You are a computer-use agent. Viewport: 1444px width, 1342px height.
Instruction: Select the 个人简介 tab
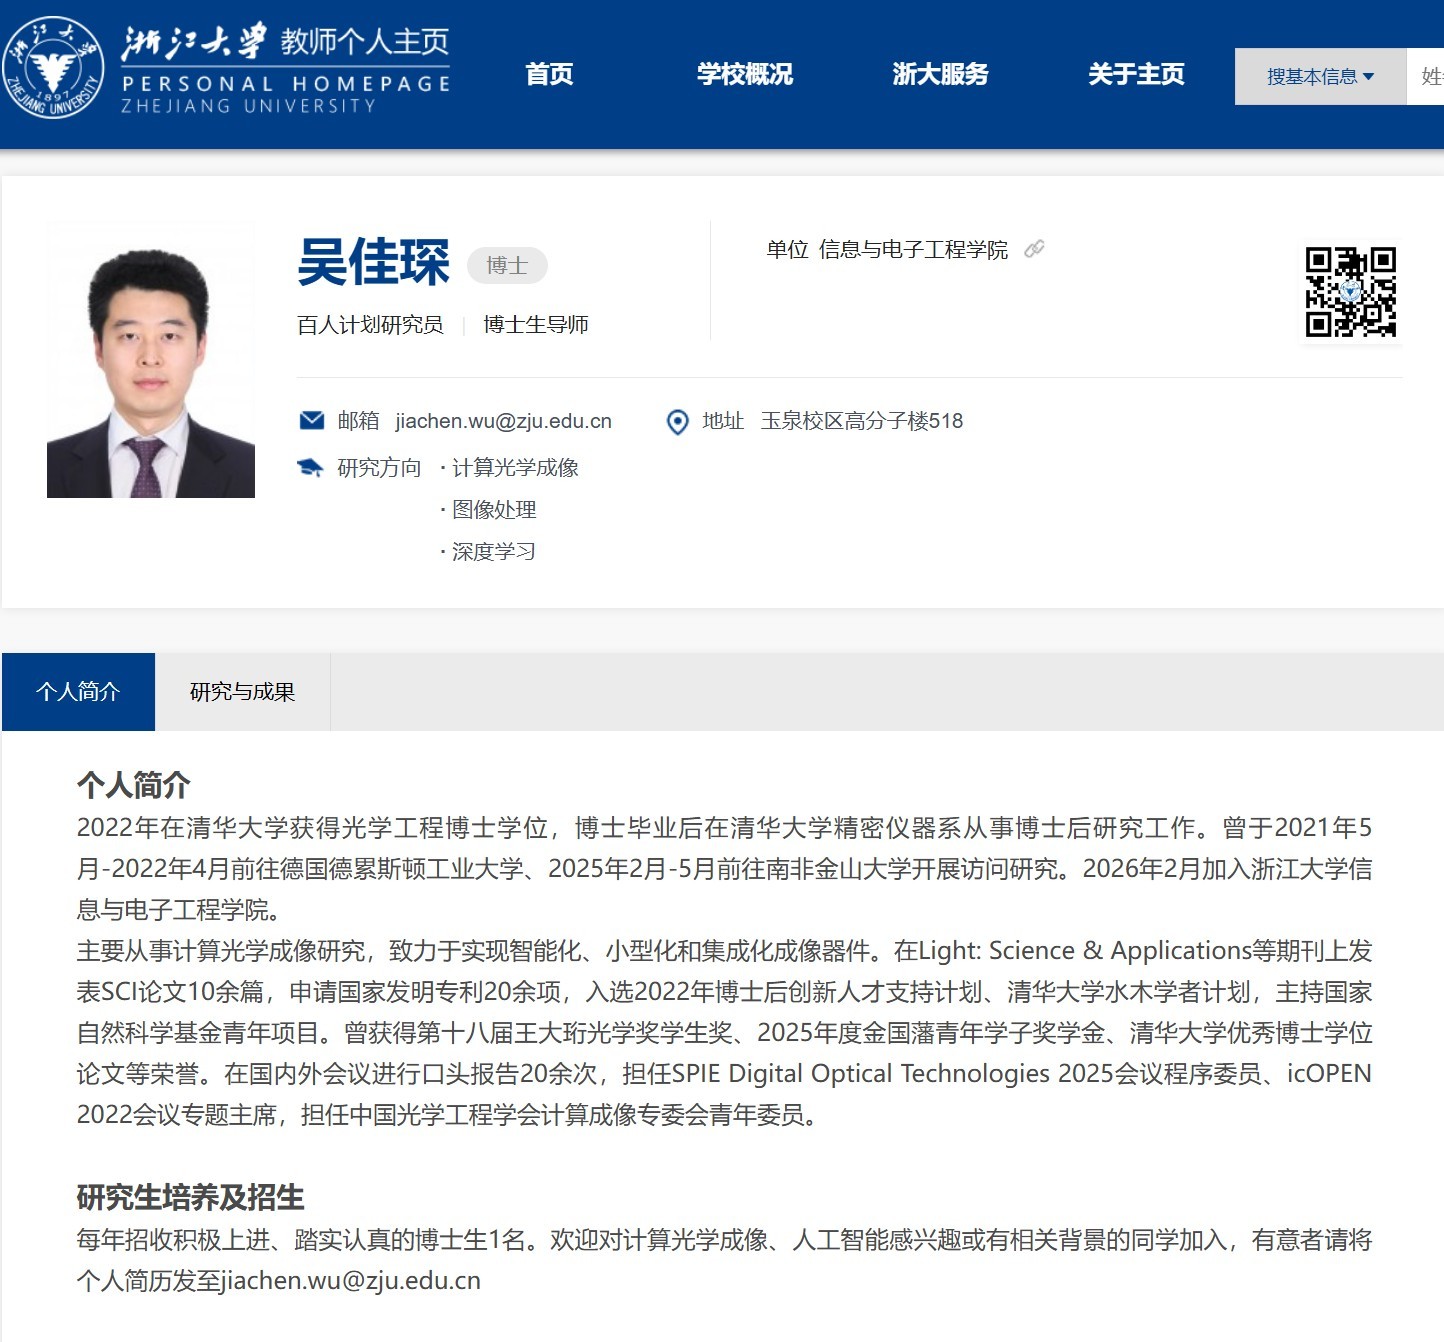point(78,692)
